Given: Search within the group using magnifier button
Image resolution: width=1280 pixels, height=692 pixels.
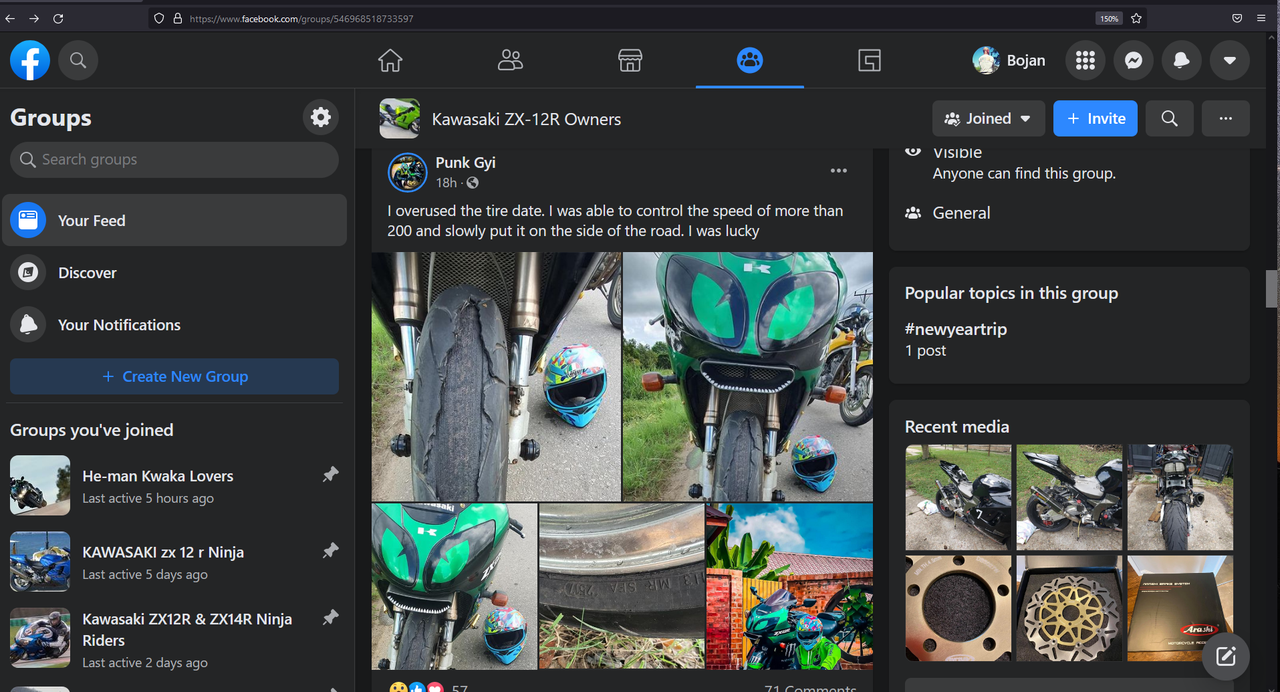Looking at the screenshot, I should [x=1169, y=118].
